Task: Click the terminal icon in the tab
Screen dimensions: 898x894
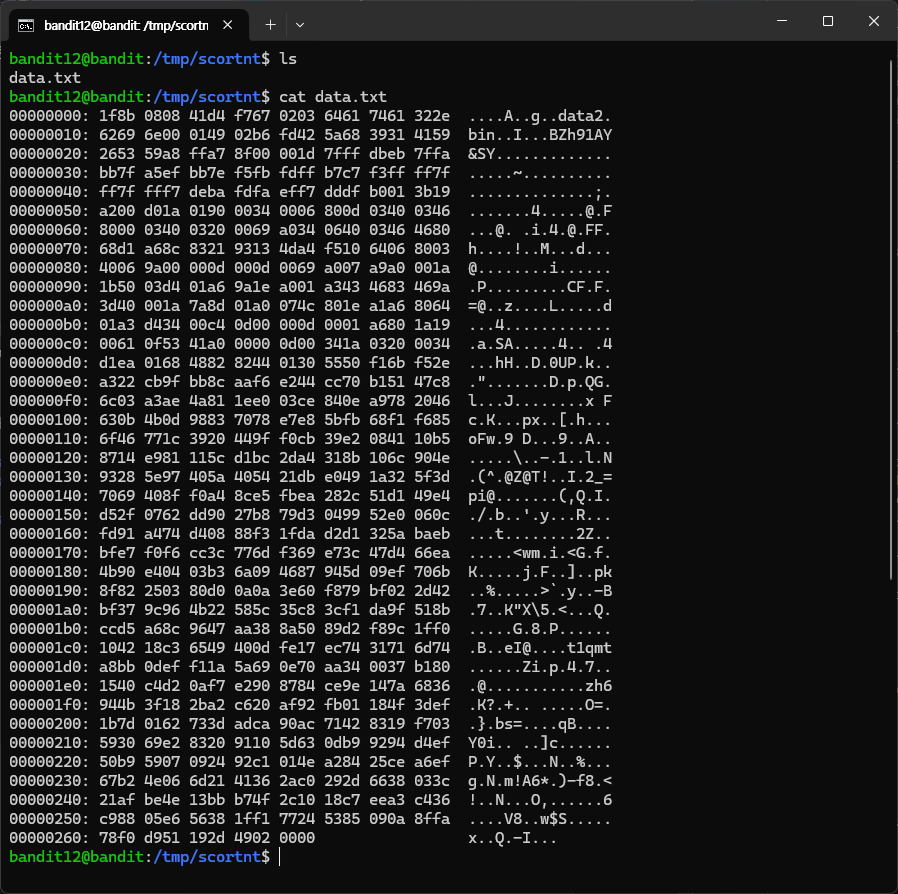Action: 26,25
